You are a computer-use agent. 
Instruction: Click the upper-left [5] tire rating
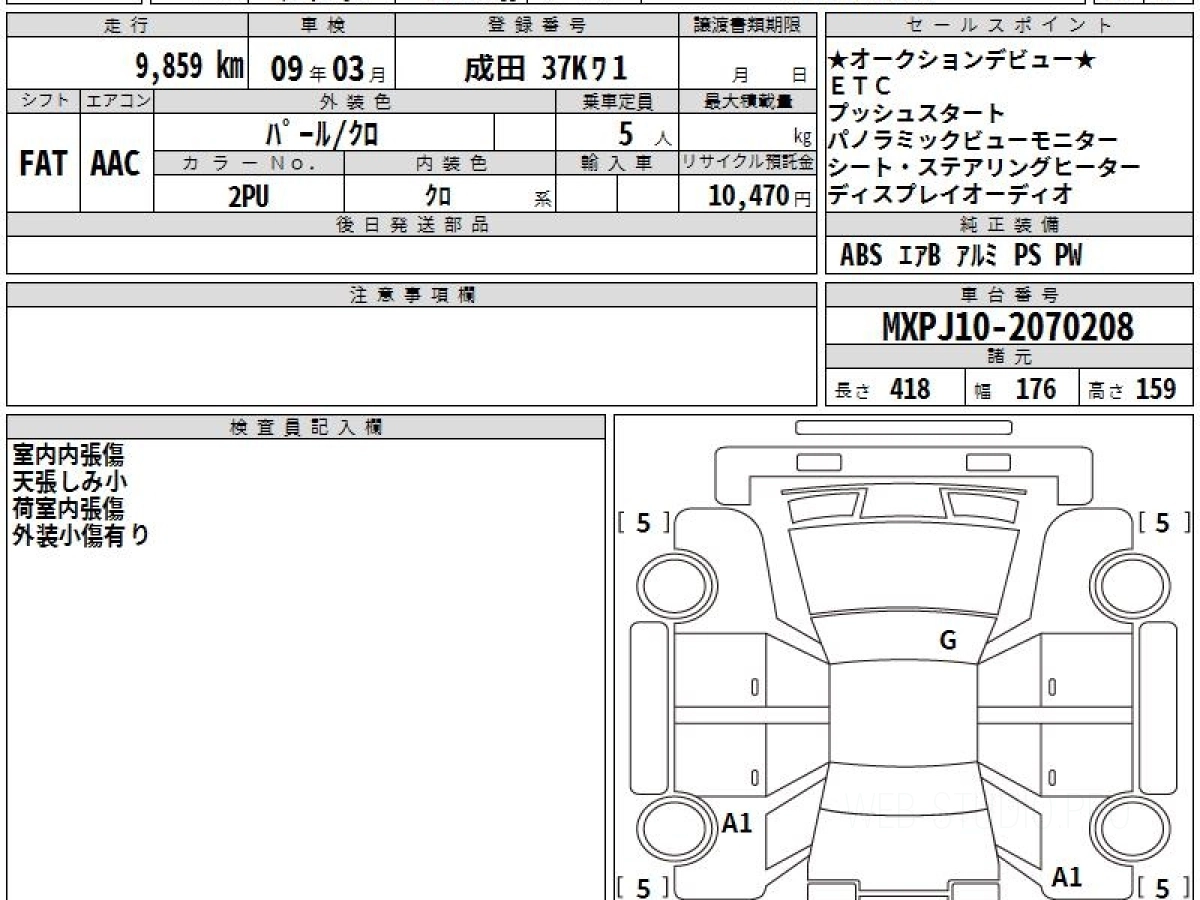point(643,523)
